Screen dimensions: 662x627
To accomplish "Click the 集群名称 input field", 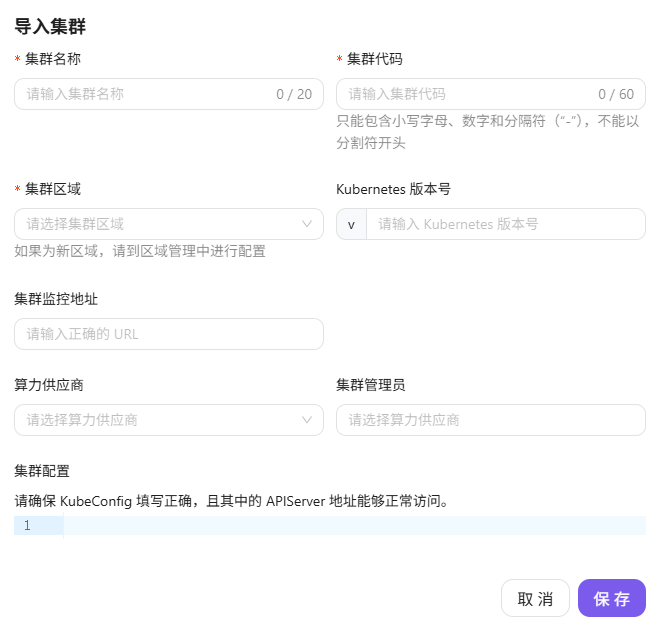I will pyautogui.click(x=169, y=94).
